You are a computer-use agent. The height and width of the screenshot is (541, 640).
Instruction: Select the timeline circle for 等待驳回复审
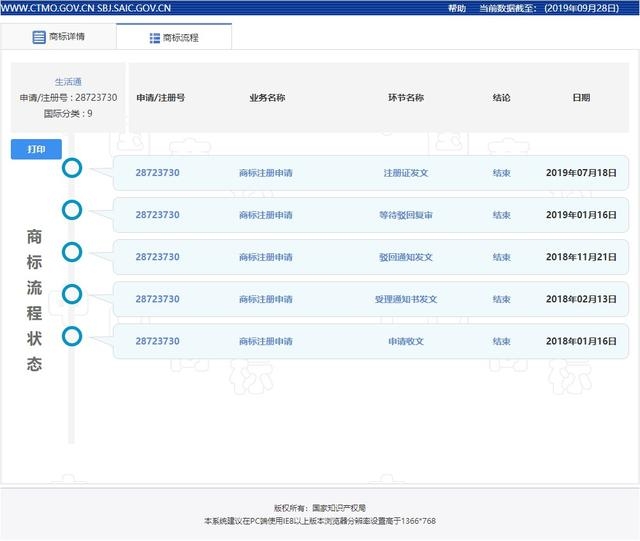[72, 210]
